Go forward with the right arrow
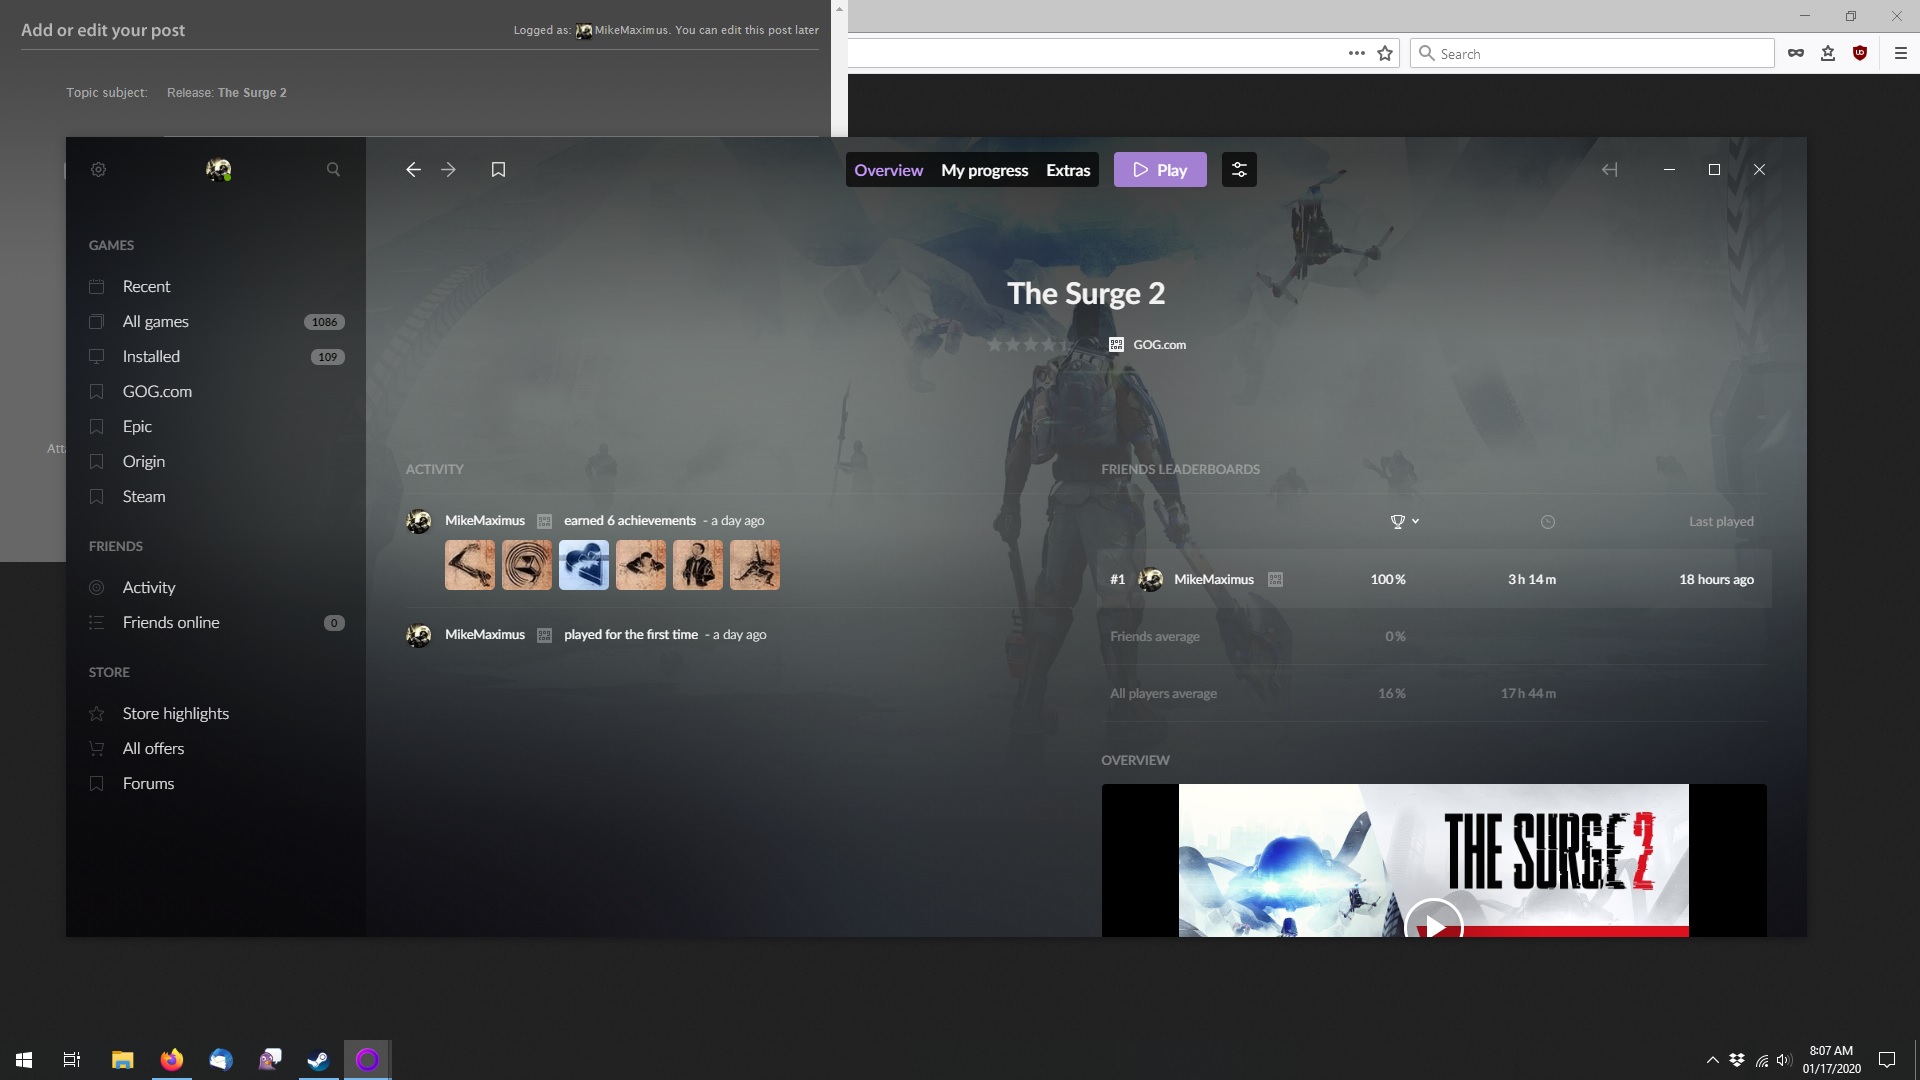 (x=449, y=170)
